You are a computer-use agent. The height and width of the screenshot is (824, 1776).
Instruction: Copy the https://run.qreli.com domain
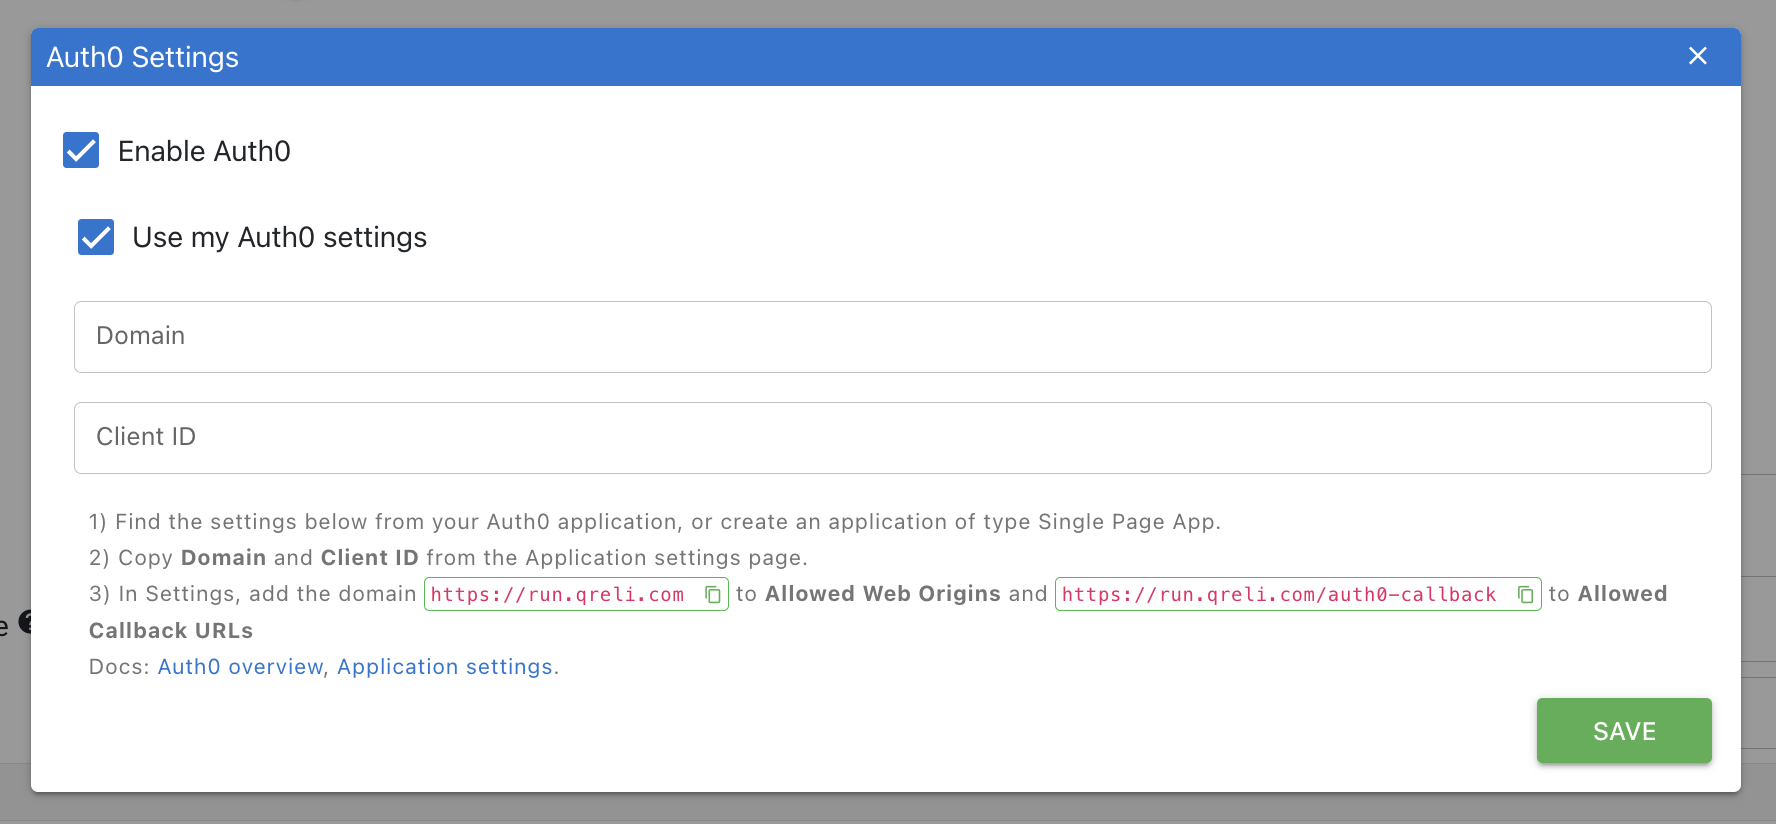click(x=713, y=595)
